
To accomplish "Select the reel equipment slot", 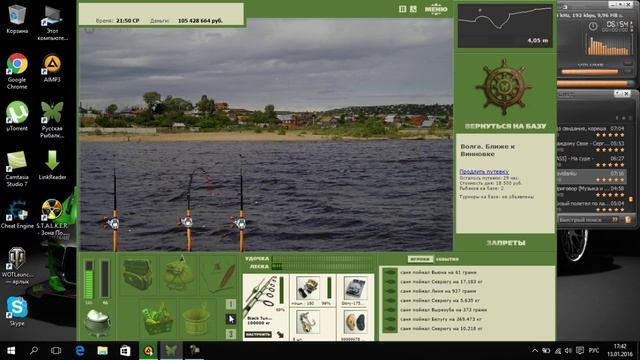I will 308,288.
